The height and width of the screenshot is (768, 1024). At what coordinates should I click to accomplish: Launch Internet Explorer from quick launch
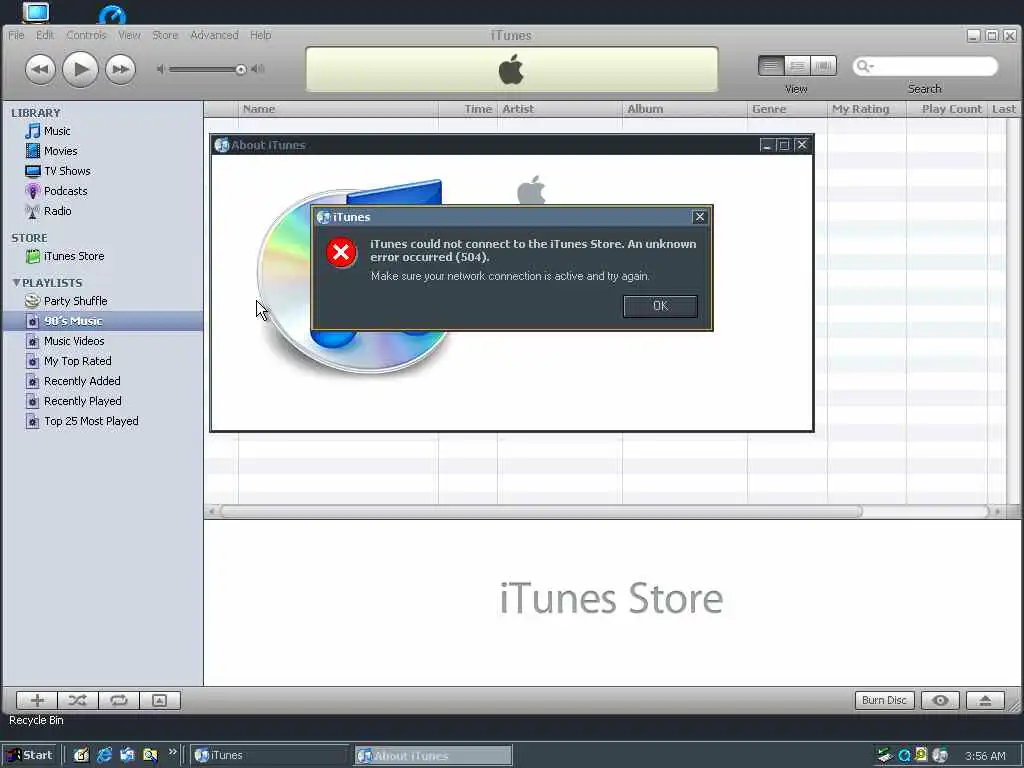click(104, 755)
